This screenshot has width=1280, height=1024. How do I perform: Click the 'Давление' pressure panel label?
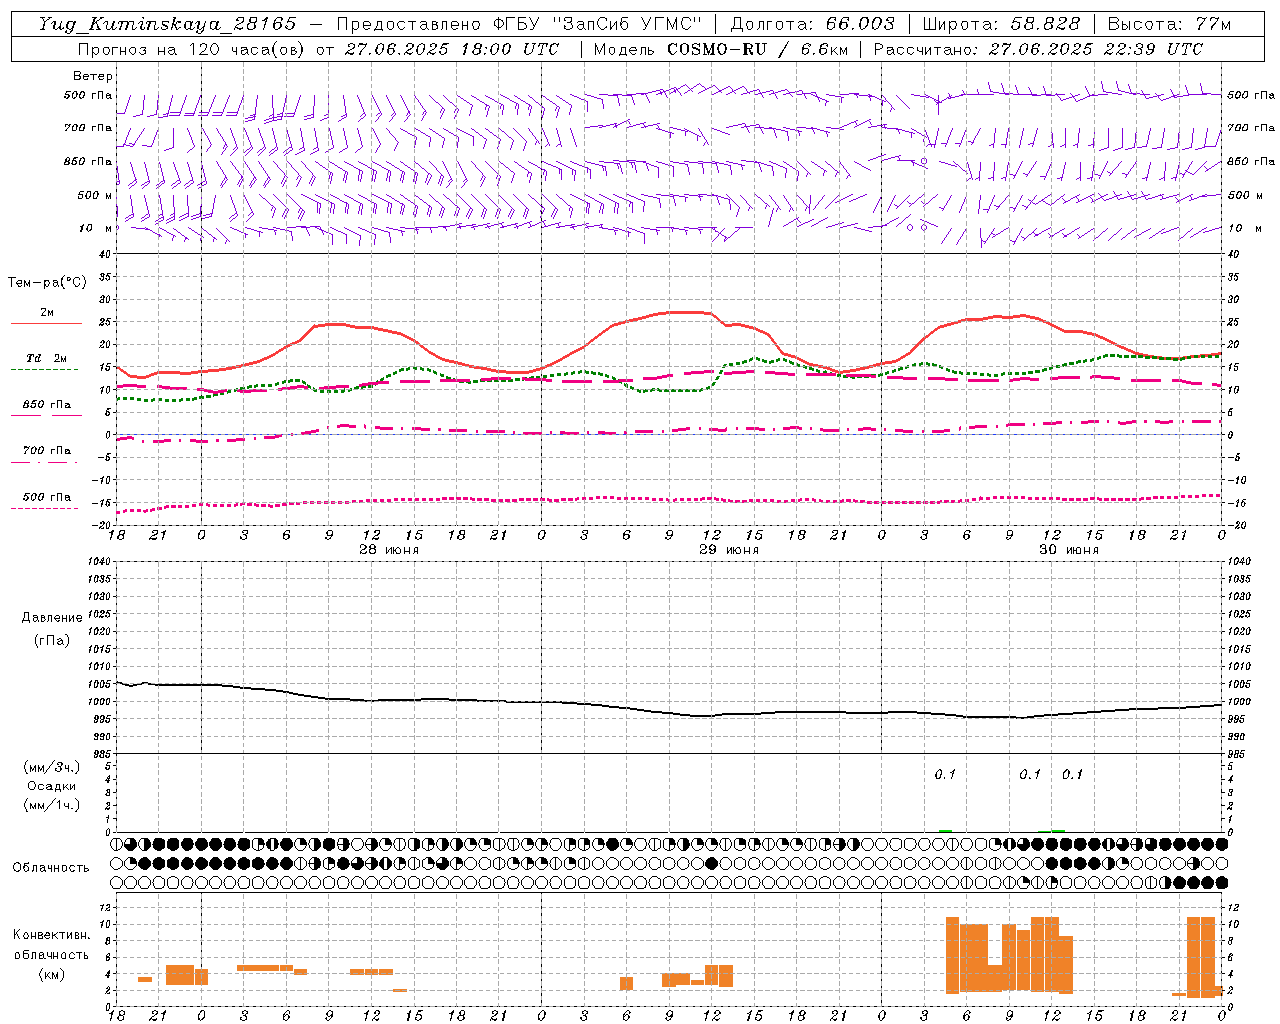[52, 618]
